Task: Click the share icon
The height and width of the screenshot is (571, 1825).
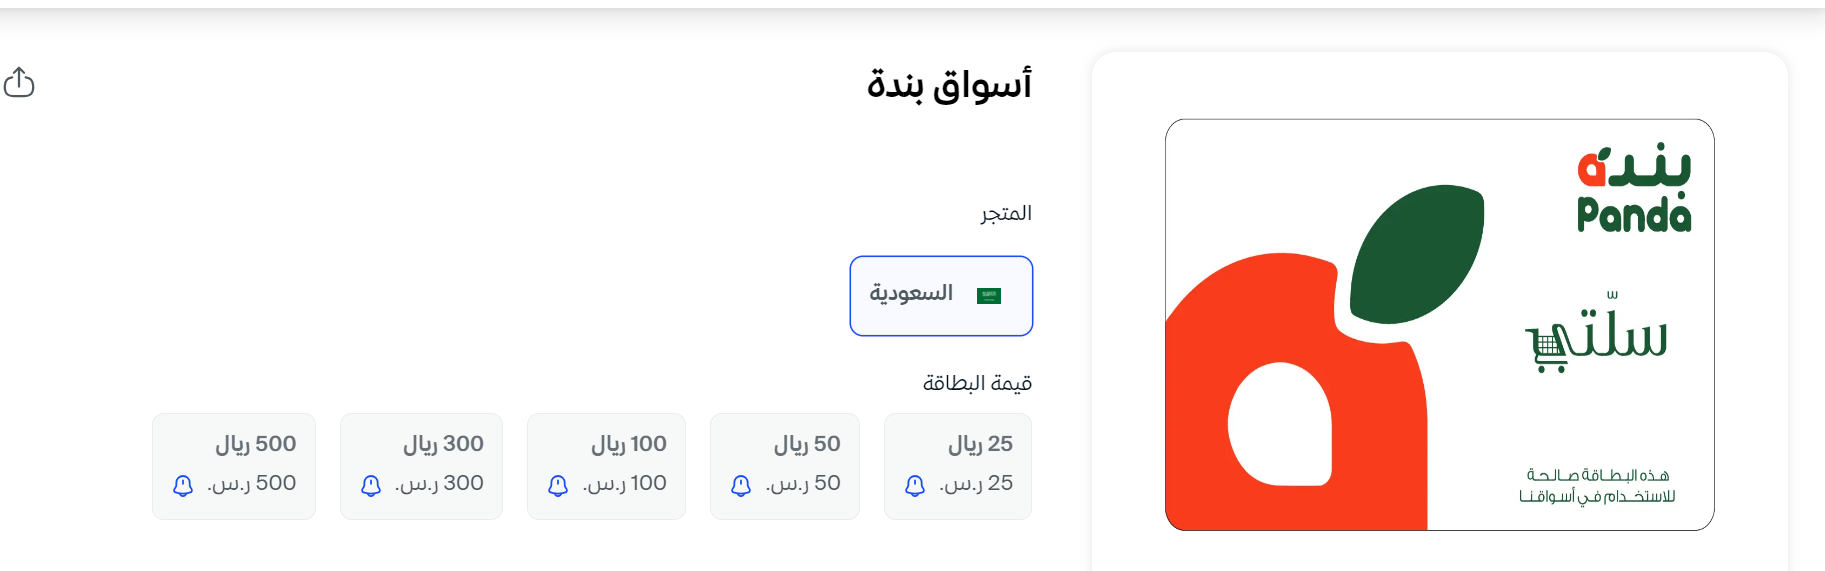Action: [19, 82]
